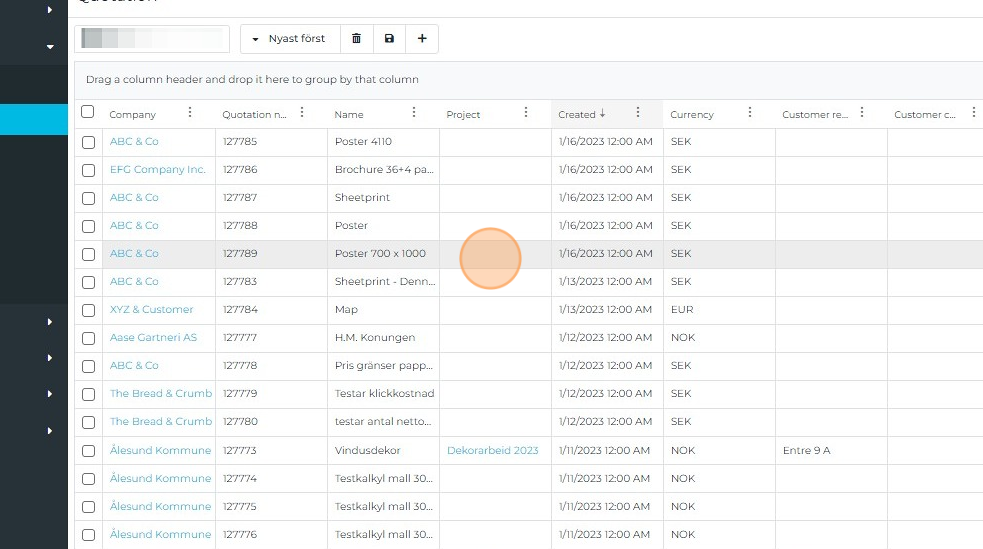Screen dimensions: 983x549
Task: Click the Company column header
Action: pos(133,114)
